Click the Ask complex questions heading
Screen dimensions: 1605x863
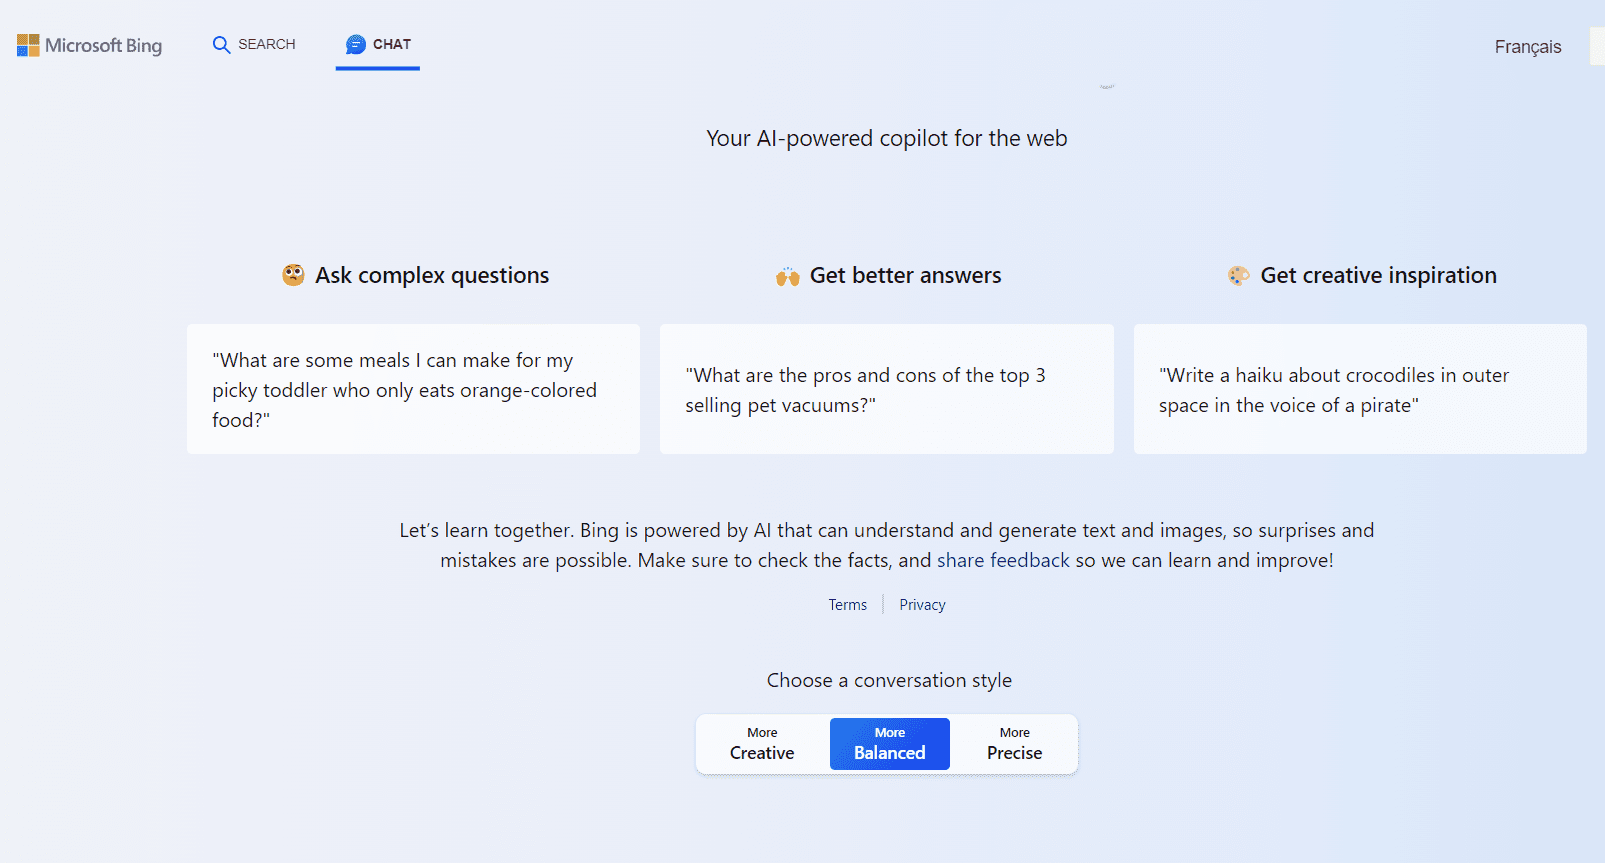point(432,275)
